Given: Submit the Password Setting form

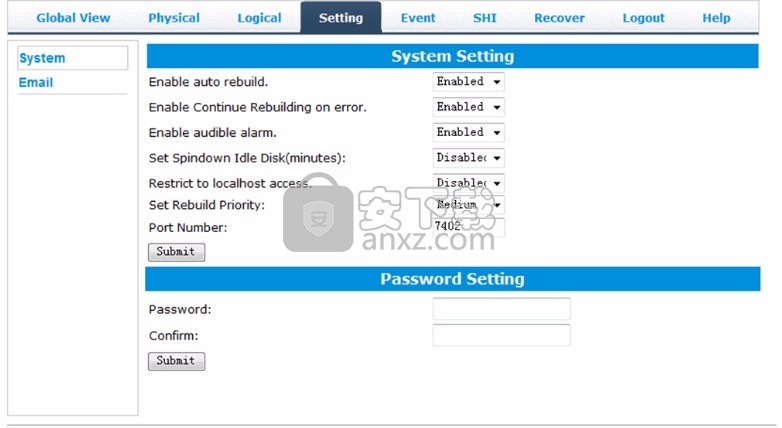Looking at the screenshot, I should 176,361.
